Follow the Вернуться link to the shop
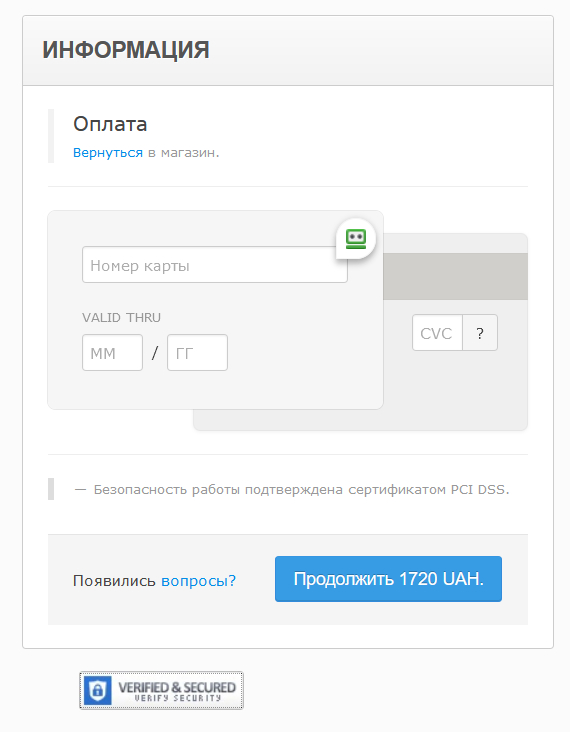This screenshot has width=570, height=732. click(108, 153)
